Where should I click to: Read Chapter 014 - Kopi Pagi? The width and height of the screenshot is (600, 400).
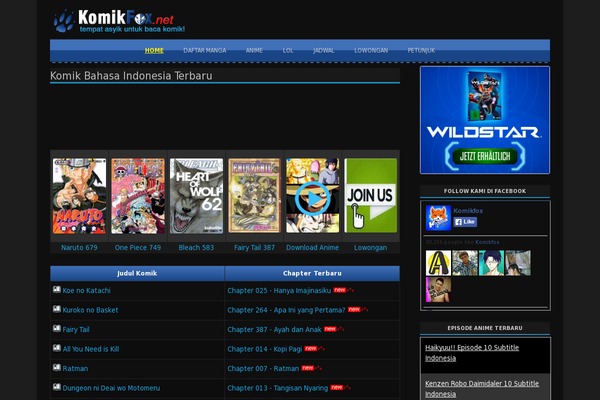pyautogui.click(x=265, y=349)
